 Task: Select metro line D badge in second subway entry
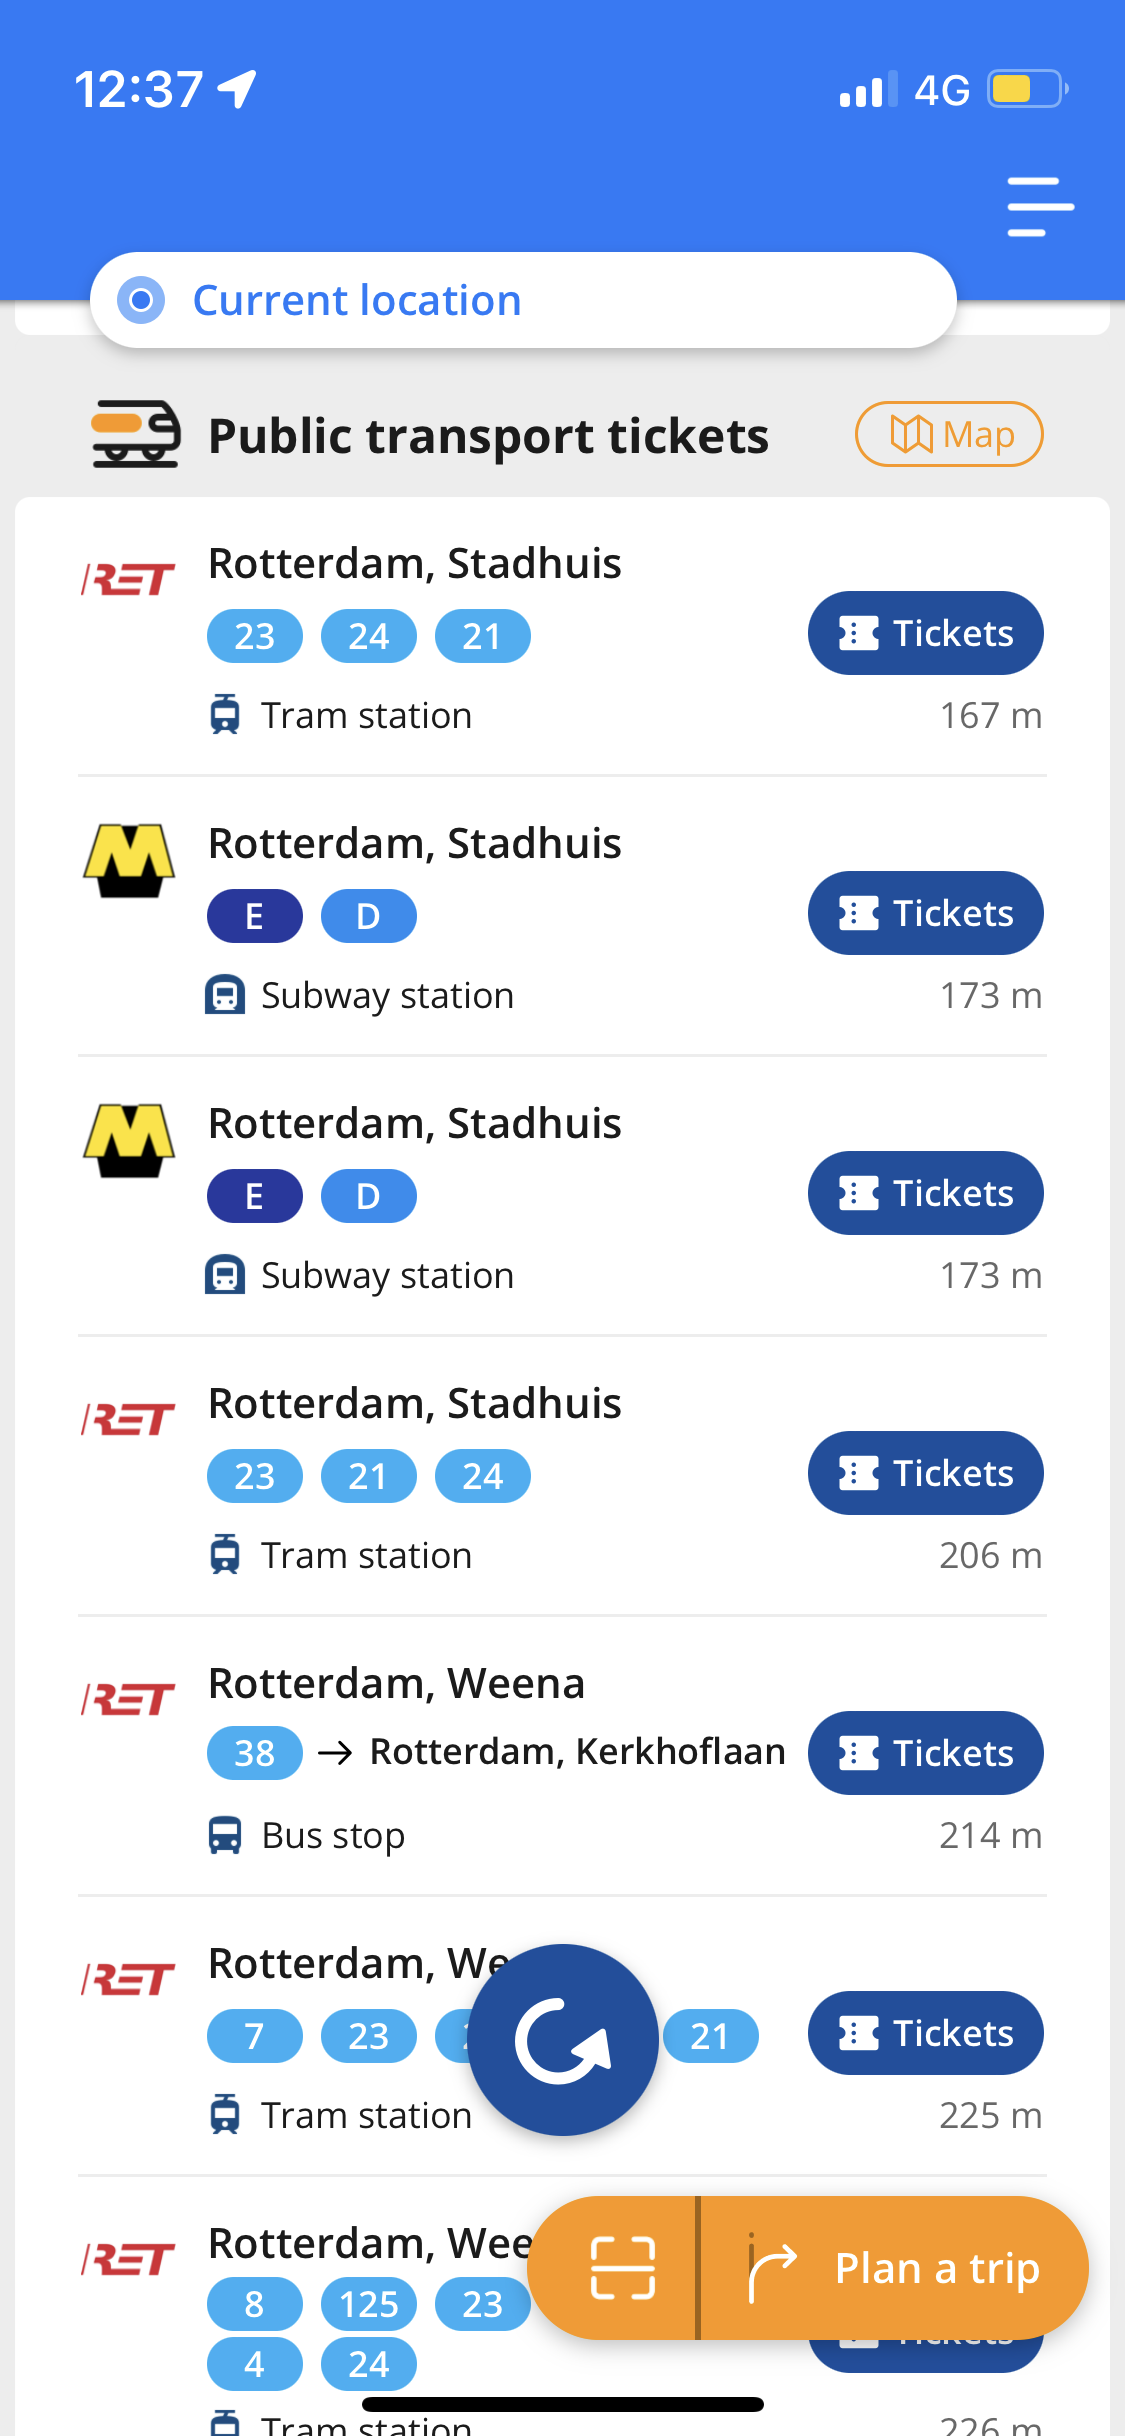[x=369, y=1196]
